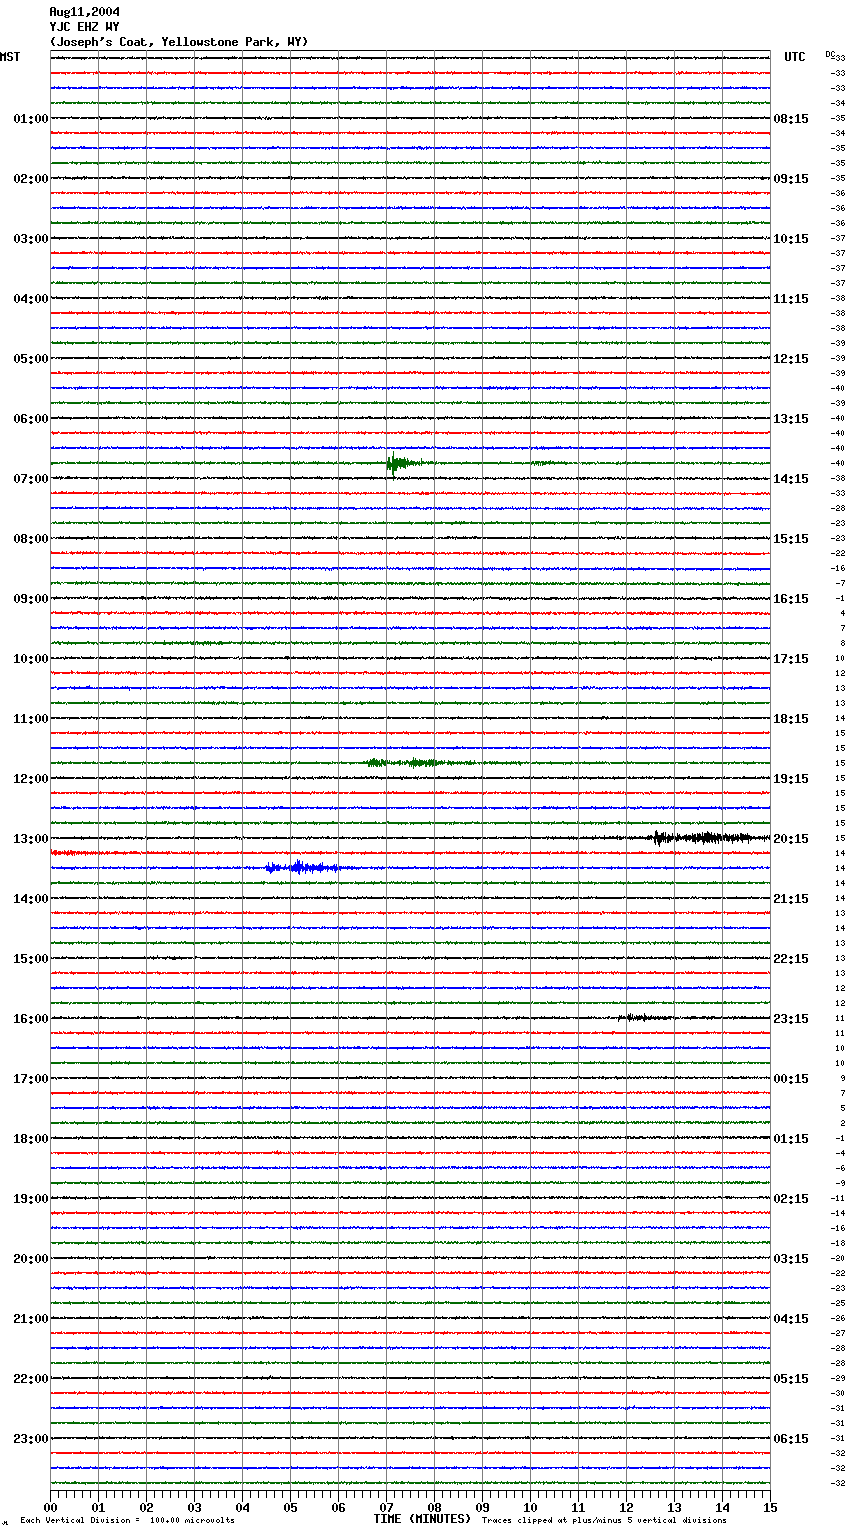This screenshot has width=850, height=1534.
Task: Select the 03:00 MST time label
Action: (31, 239)
